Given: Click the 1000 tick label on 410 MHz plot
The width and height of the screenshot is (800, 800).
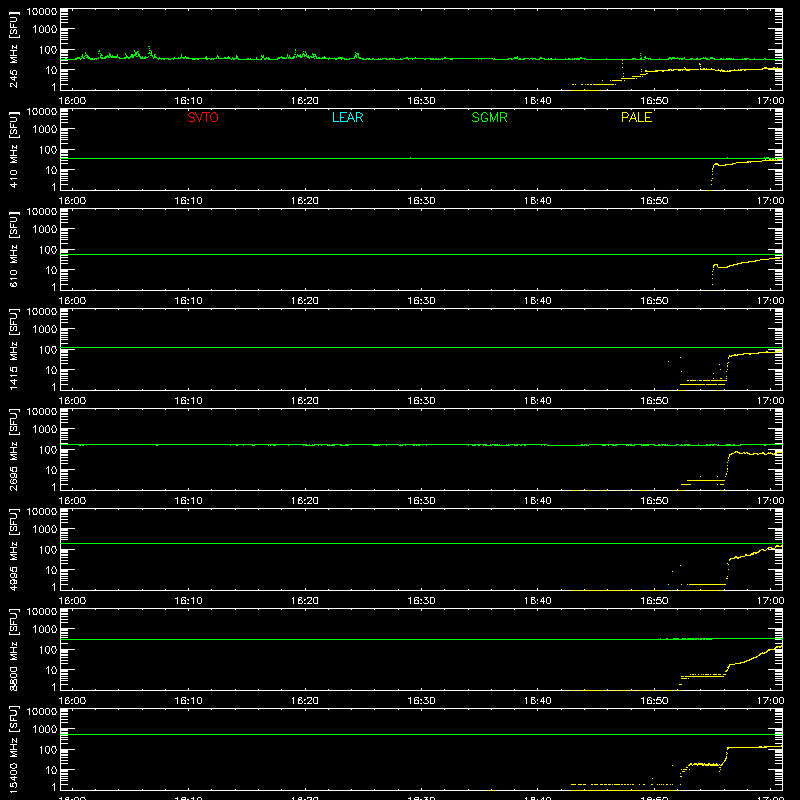Looking at the screenshot, I should pyautogui.click(x=45, y=130).
